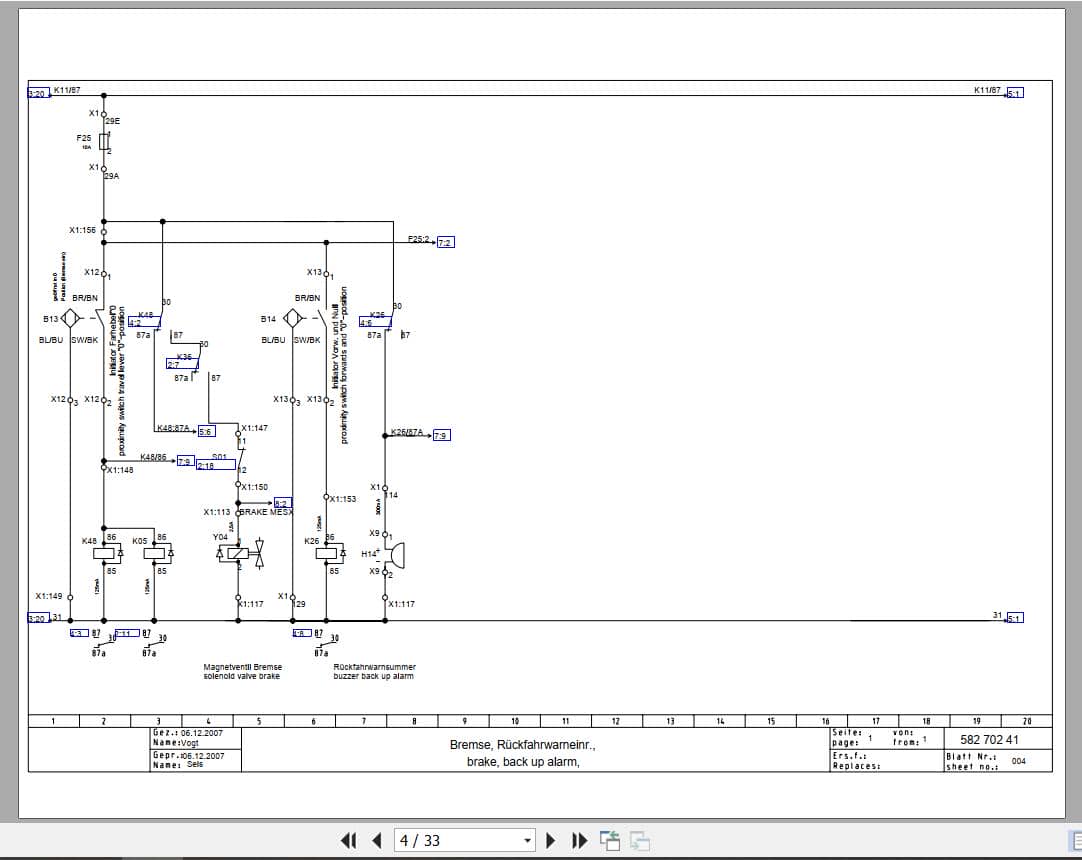Click the K48 relay coil symbol
The width and height of the screenshot is (1082, 860).
(104, 553)
